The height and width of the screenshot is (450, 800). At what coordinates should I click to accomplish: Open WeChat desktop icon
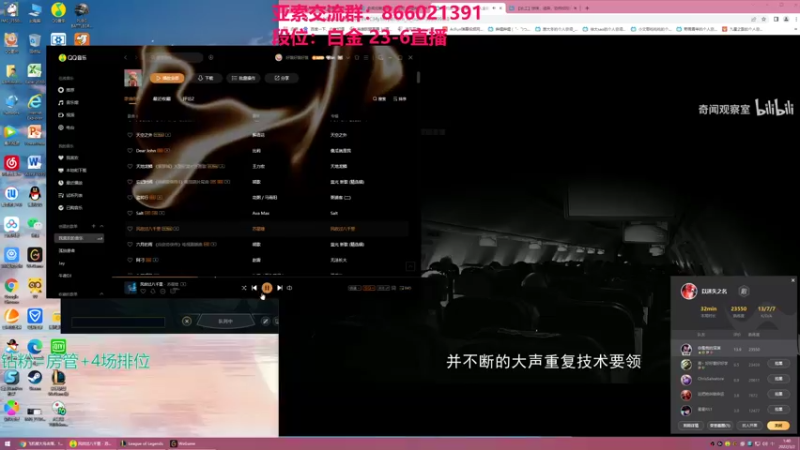[x=35, y=226]
